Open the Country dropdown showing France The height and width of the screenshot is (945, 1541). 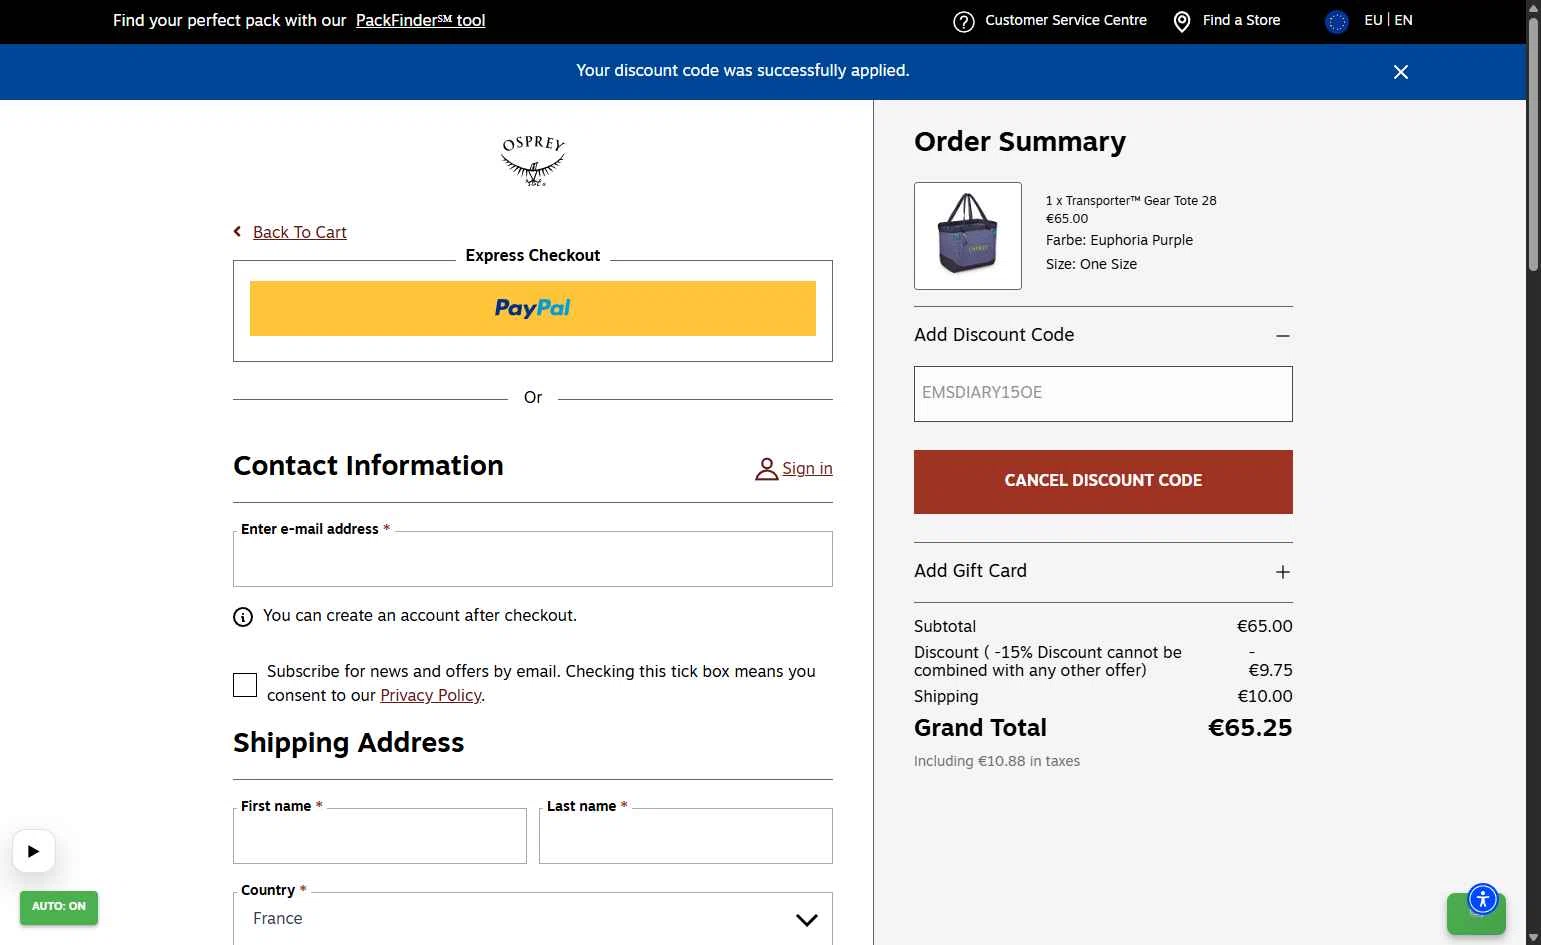click(x=532, y=919)
